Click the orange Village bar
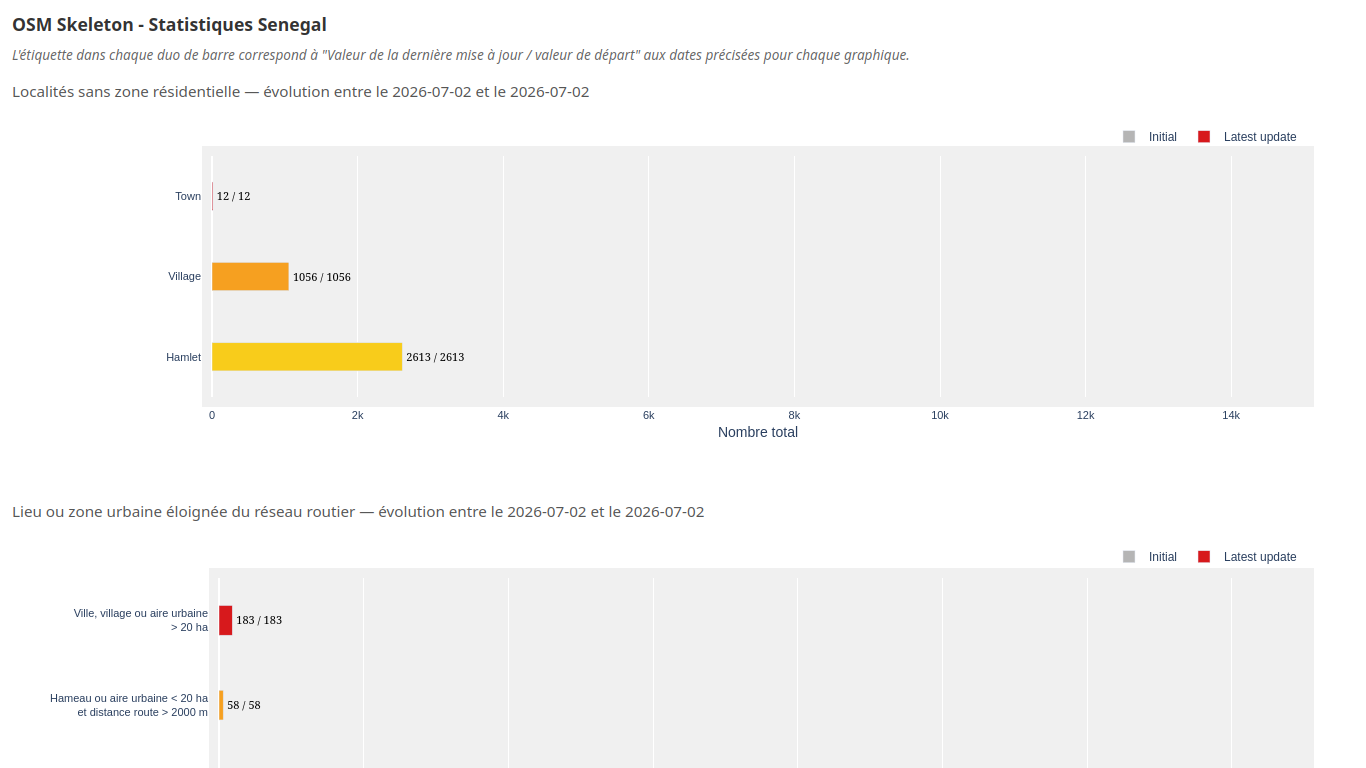 click(250, 277)
